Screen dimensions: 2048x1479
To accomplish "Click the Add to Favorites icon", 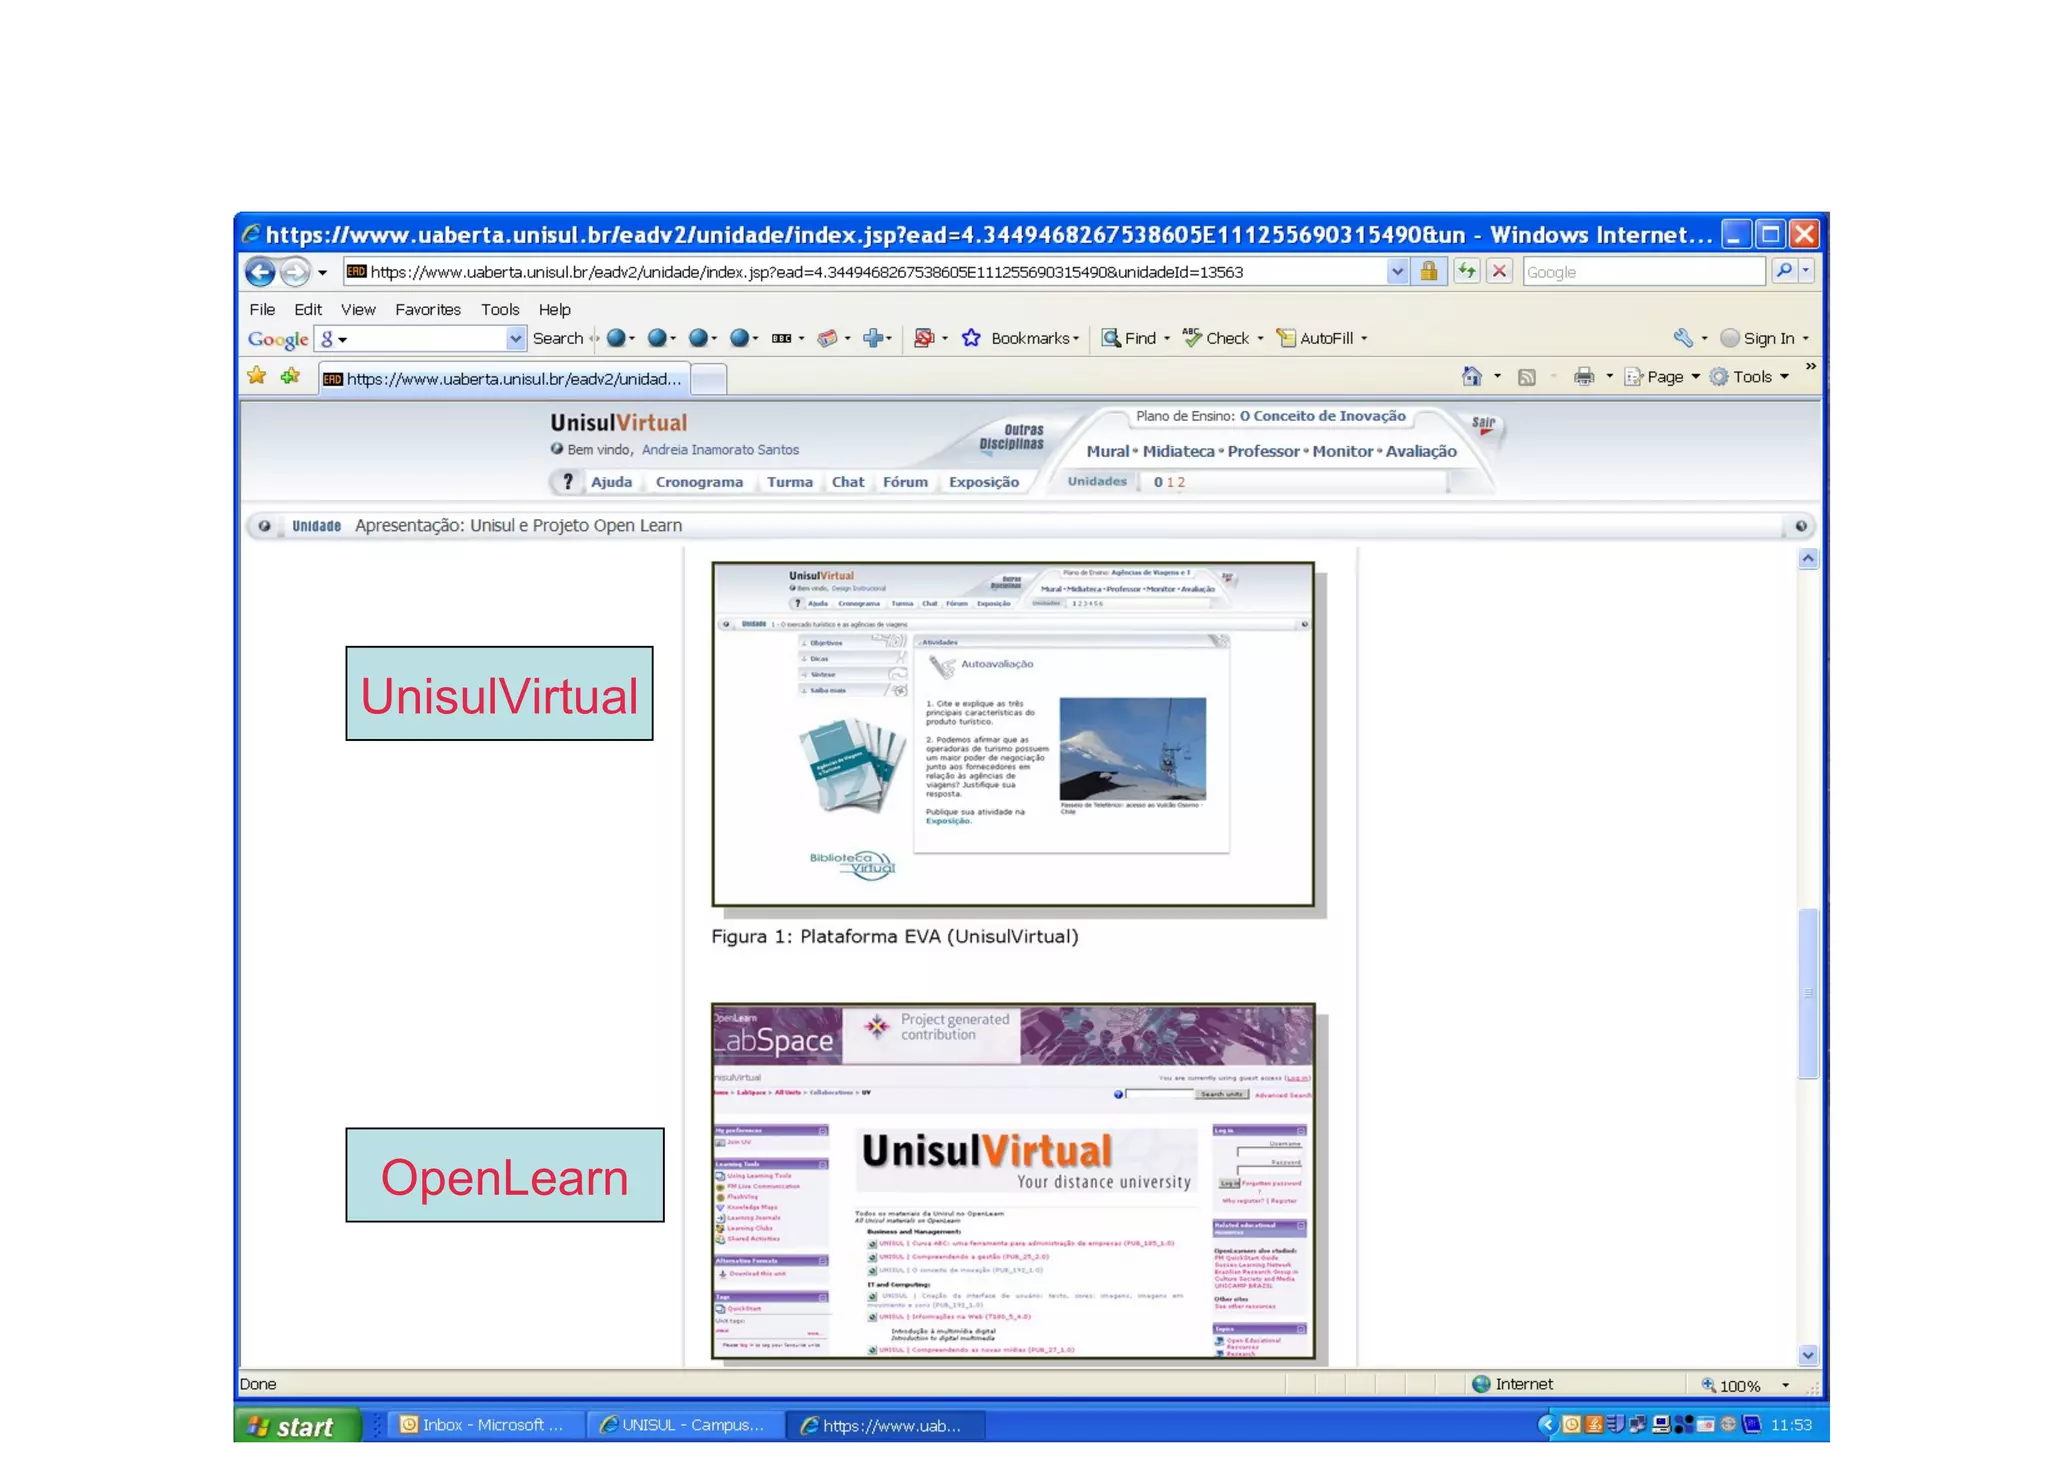I will point(290,376).
